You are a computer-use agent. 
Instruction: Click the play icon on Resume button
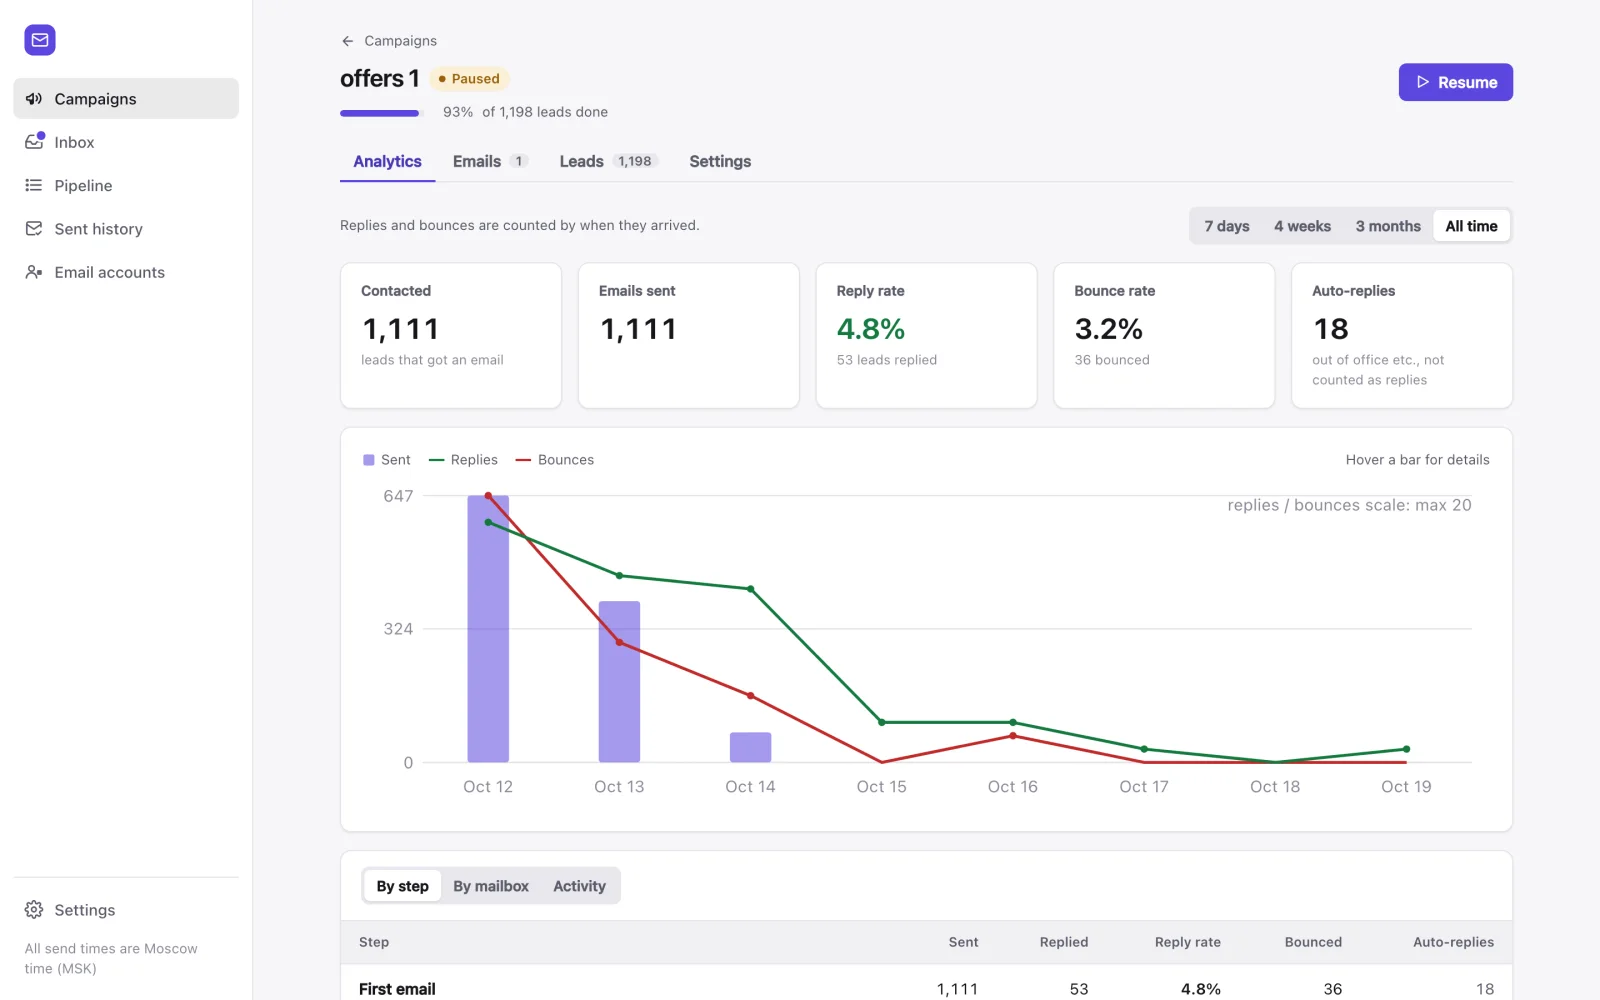(1423, 82)
